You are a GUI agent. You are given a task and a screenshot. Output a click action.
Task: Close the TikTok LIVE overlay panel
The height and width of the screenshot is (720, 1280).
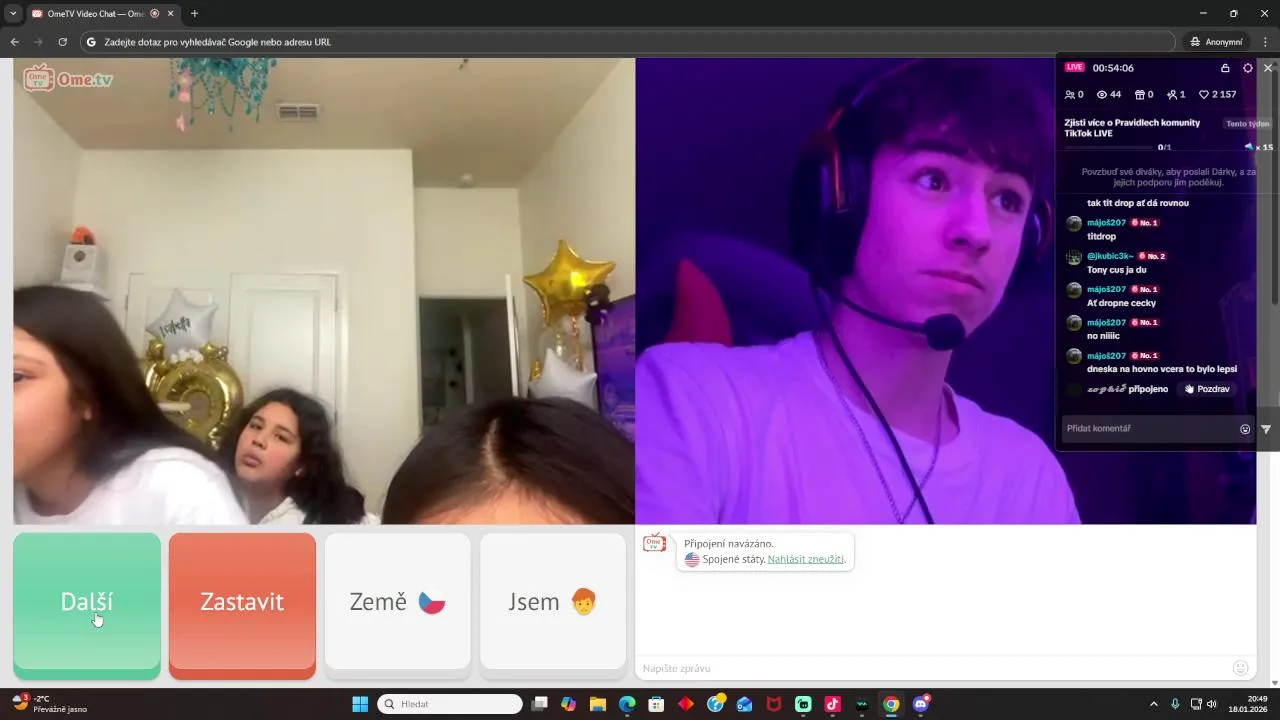pos(1268,68)
